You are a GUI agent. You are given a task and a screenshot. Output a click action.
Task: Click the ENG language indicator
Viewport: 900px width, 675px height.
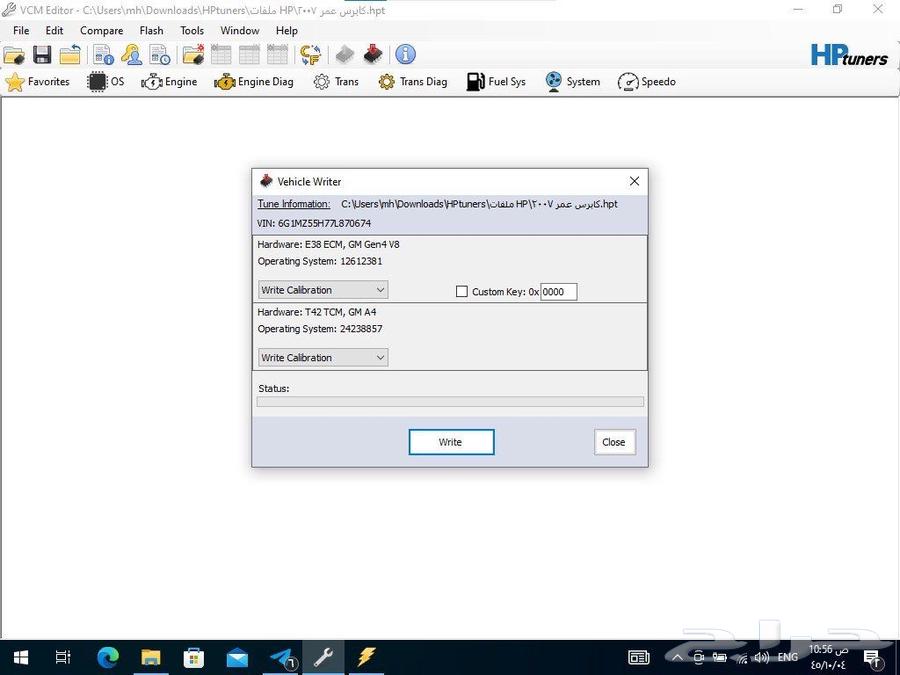(x=788, y=657)
